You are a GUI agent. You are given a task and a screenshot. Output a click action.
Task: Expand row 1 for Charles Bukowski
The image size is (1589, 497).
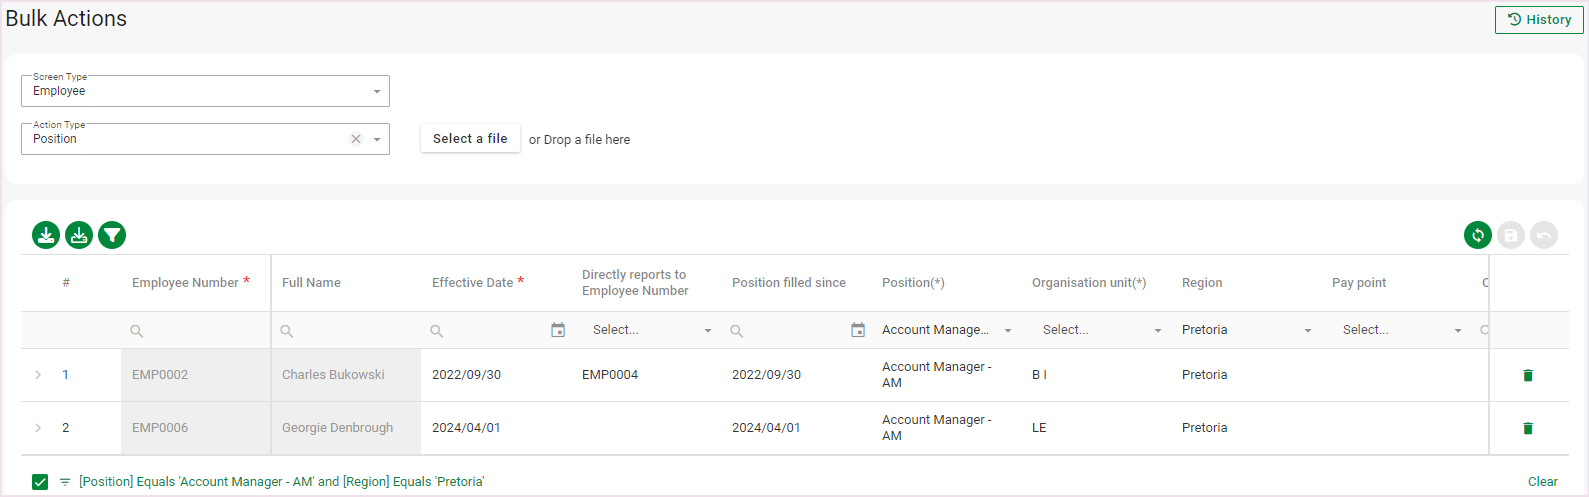coord(38,375)
